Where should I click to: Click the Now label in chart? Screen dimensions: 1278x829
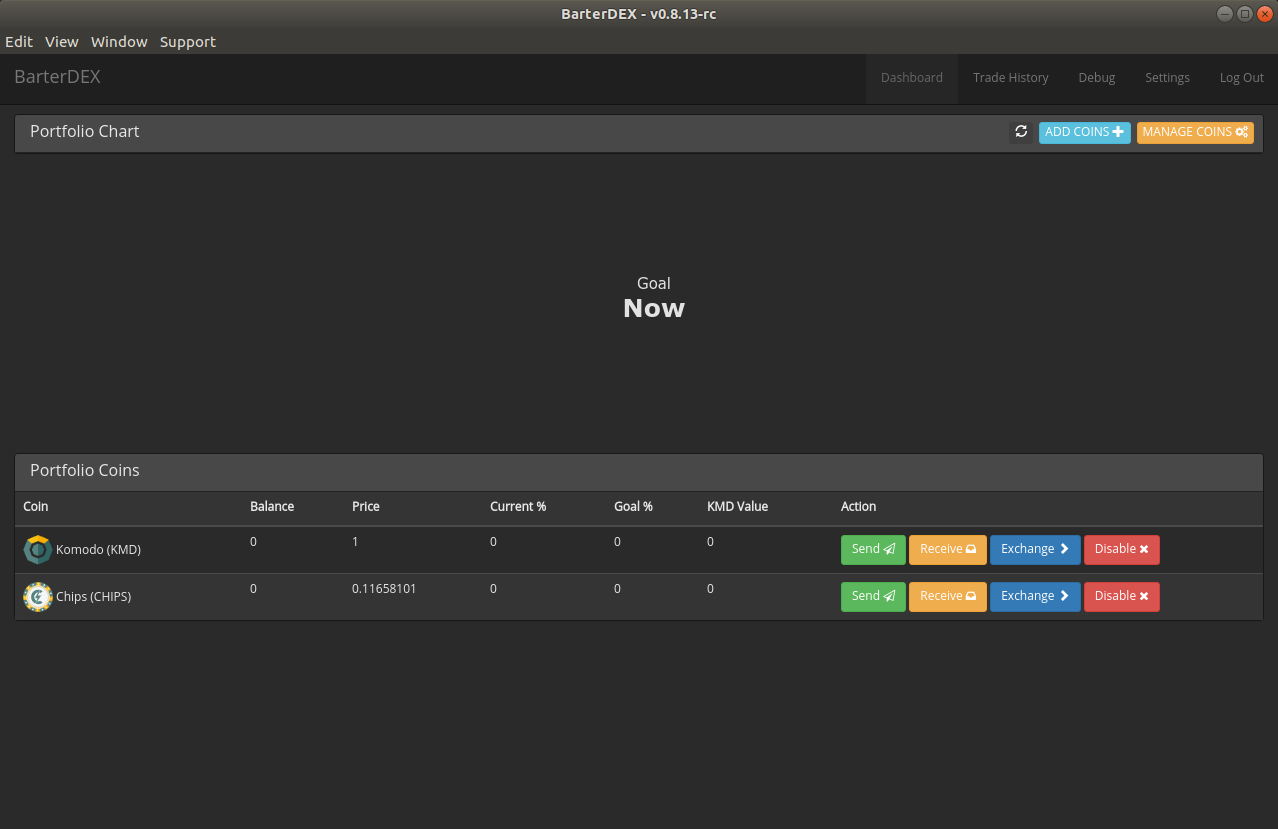[x=654, y=308]
